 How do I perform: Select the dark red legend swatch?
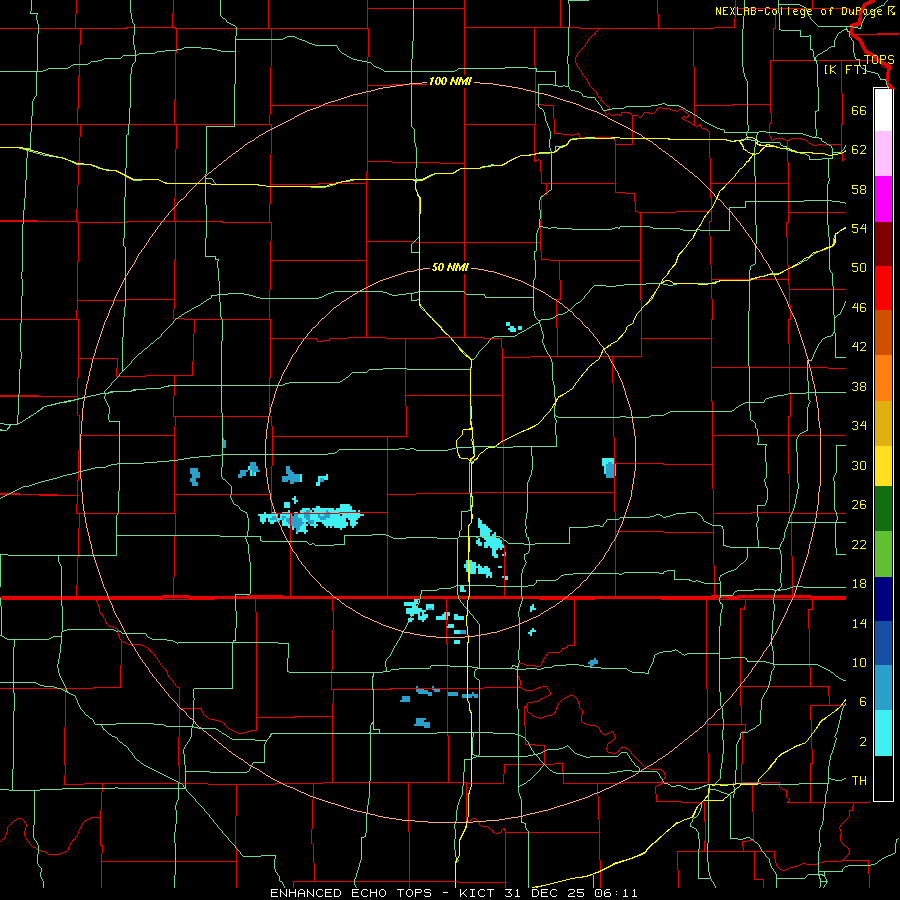(x=883, y=243)
